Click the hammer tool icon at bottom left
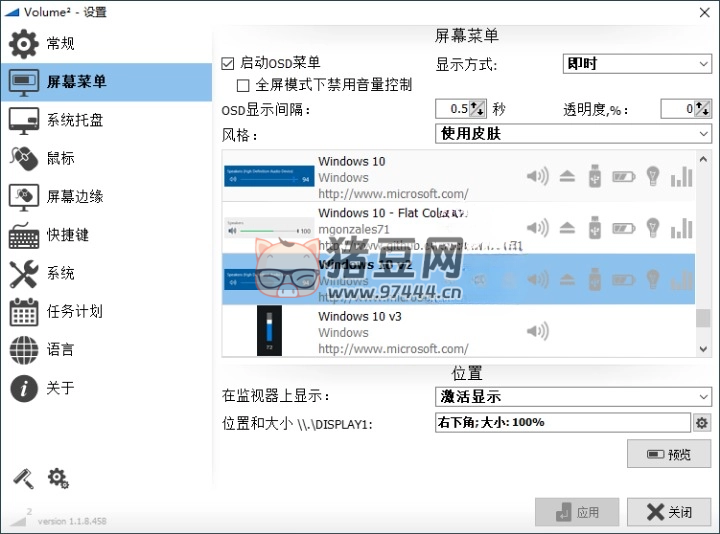Image resolution: width=720 pixels, height=534 pixels. coord(23,479)
